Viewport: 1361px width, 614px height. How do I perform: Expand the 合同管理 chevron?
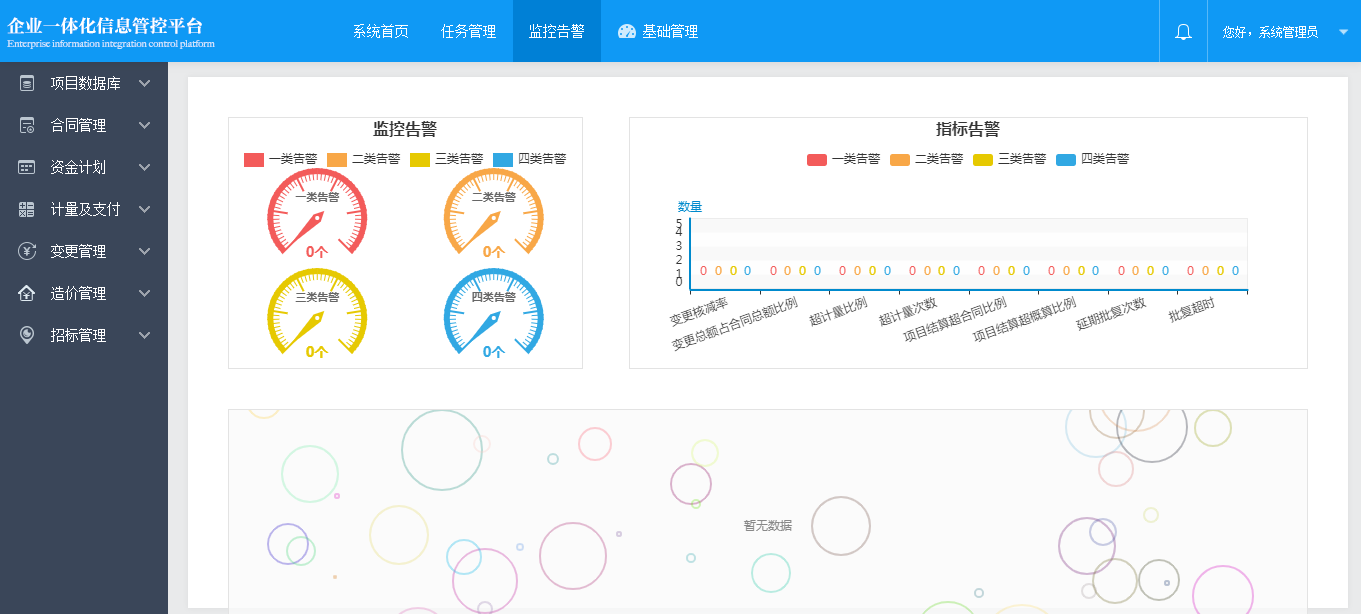tap(144, 125)
